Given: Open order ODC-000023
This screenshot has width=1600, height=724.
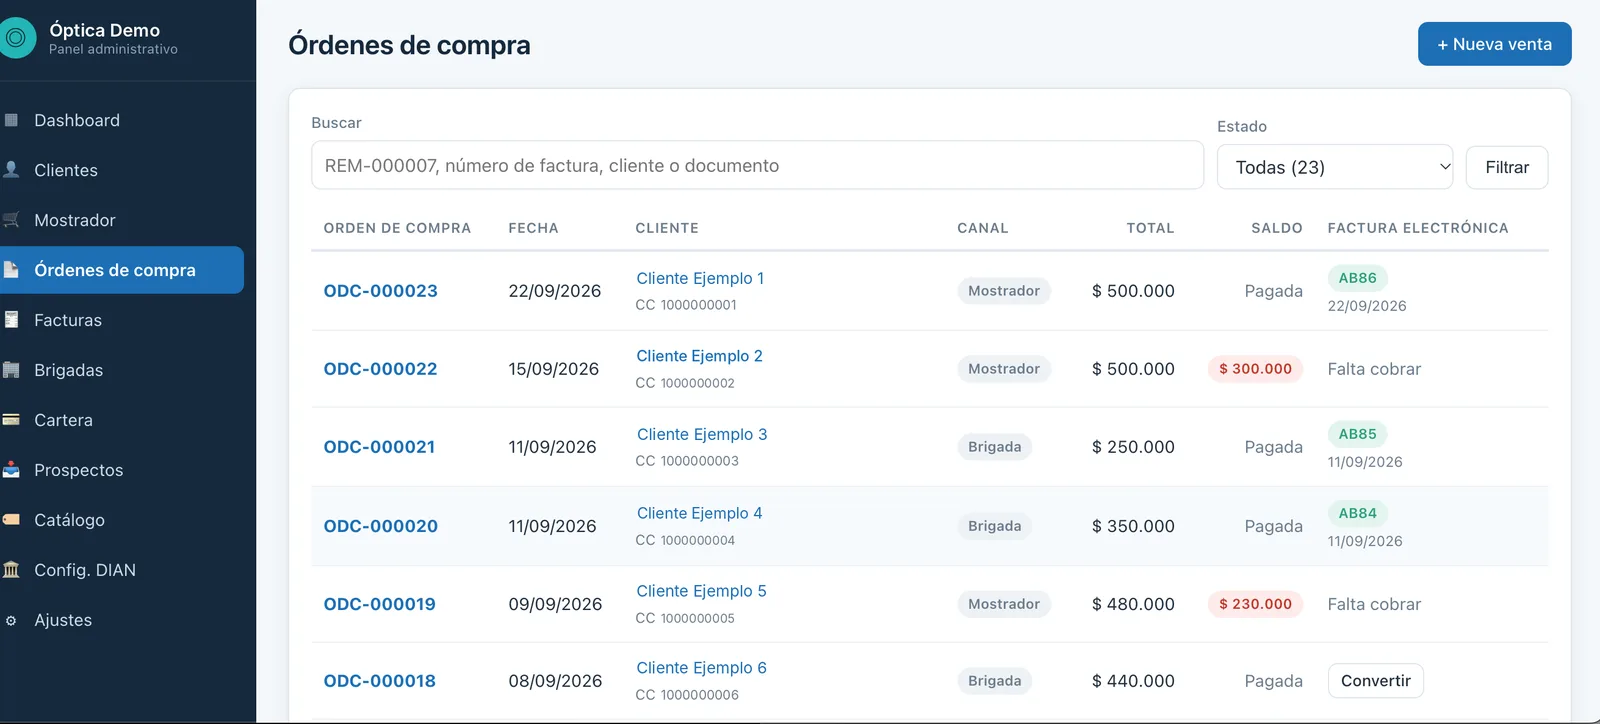Looking at the screenshot, I should [x=381, y=291].
